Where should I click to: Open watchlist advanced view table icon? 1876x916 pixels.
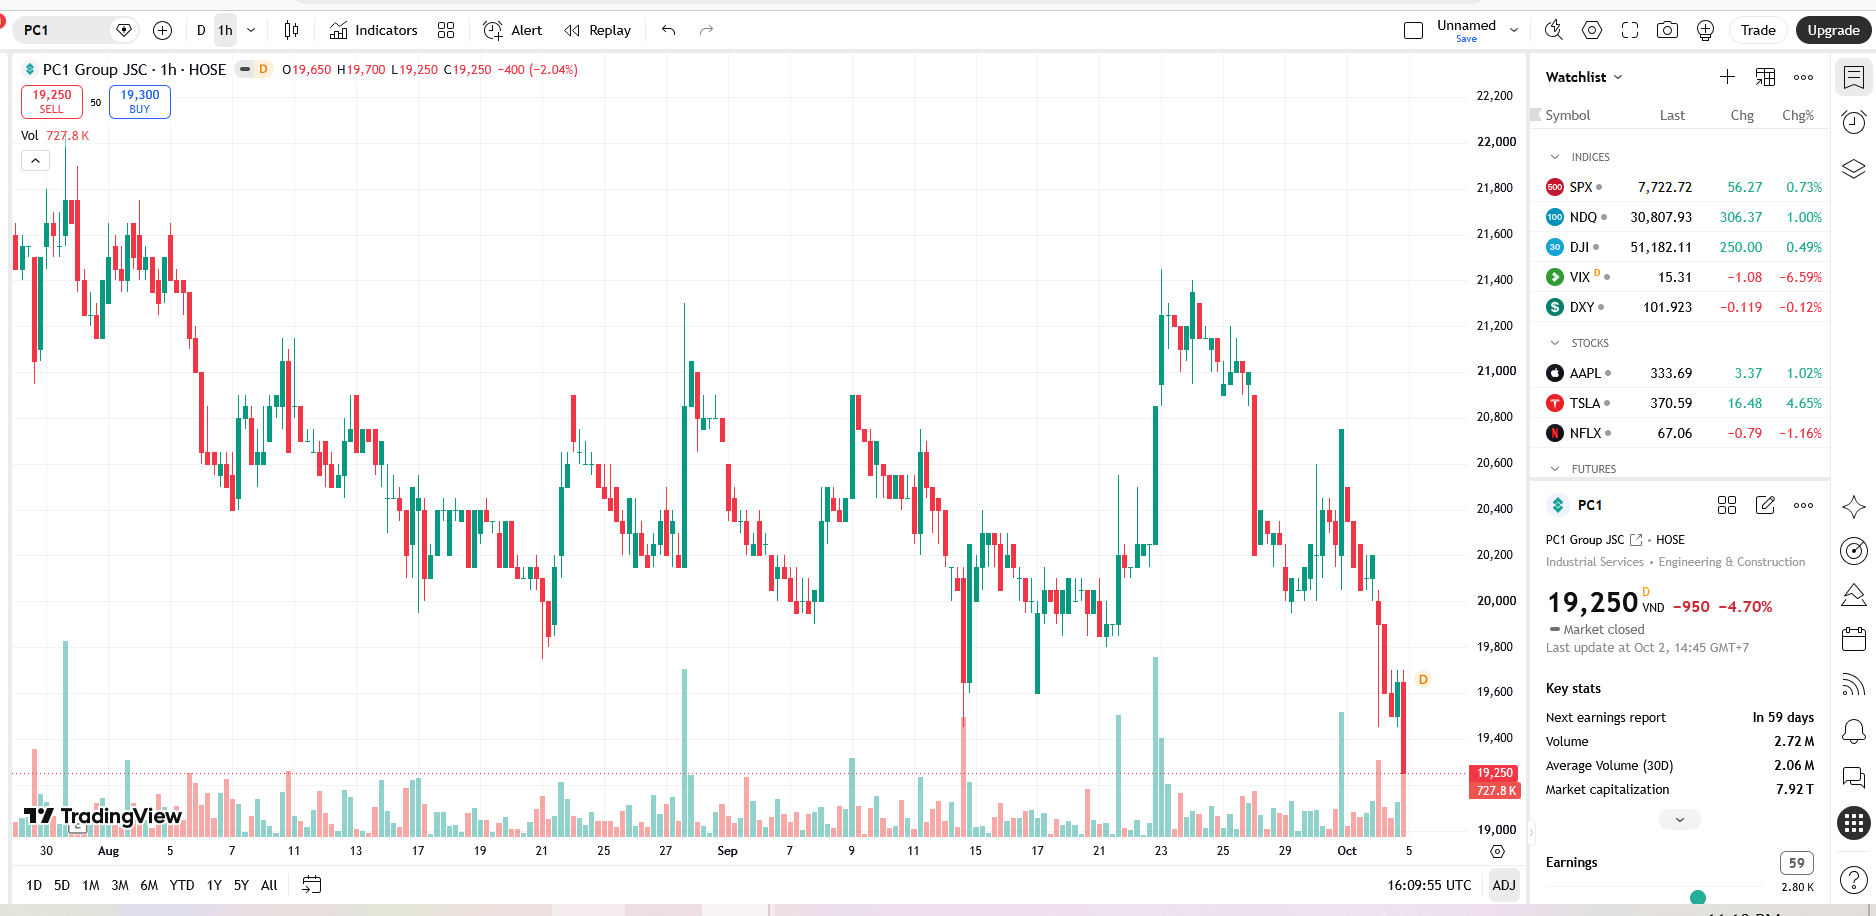(x=1765, y=77)
